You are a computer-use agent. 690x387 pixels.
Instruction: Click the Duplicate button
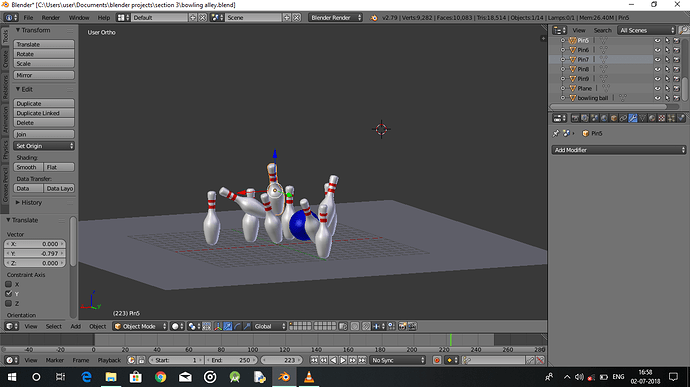[44, 103]
